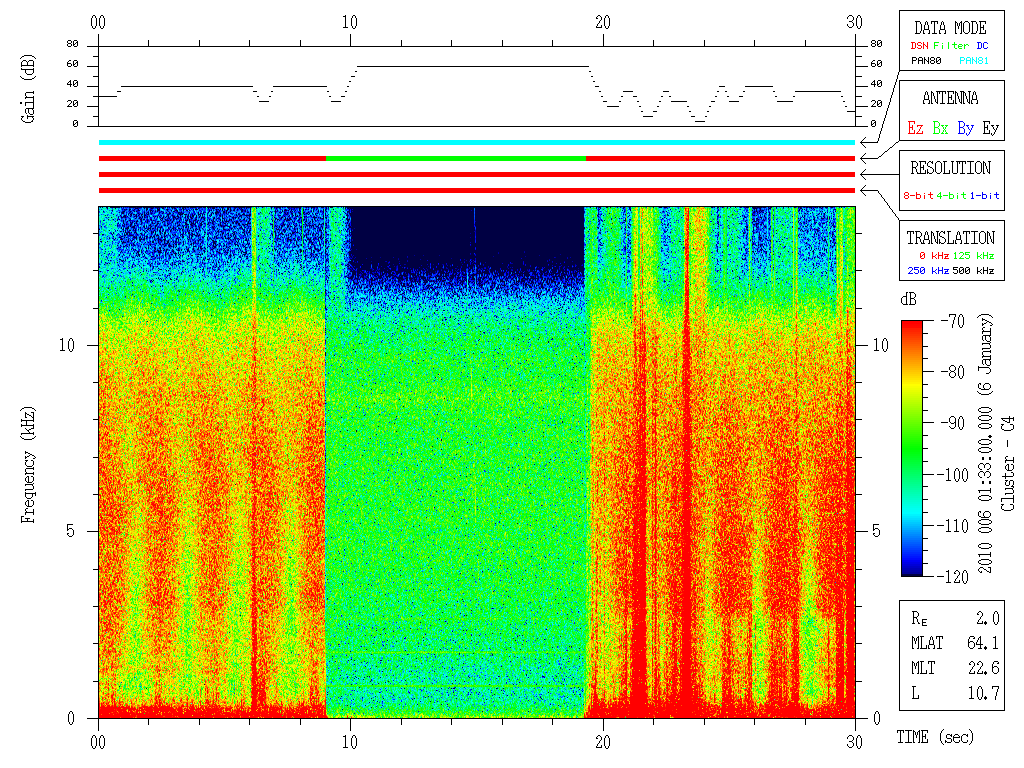
Task: Click the black Ey antenna label
Action: point(990,128)
